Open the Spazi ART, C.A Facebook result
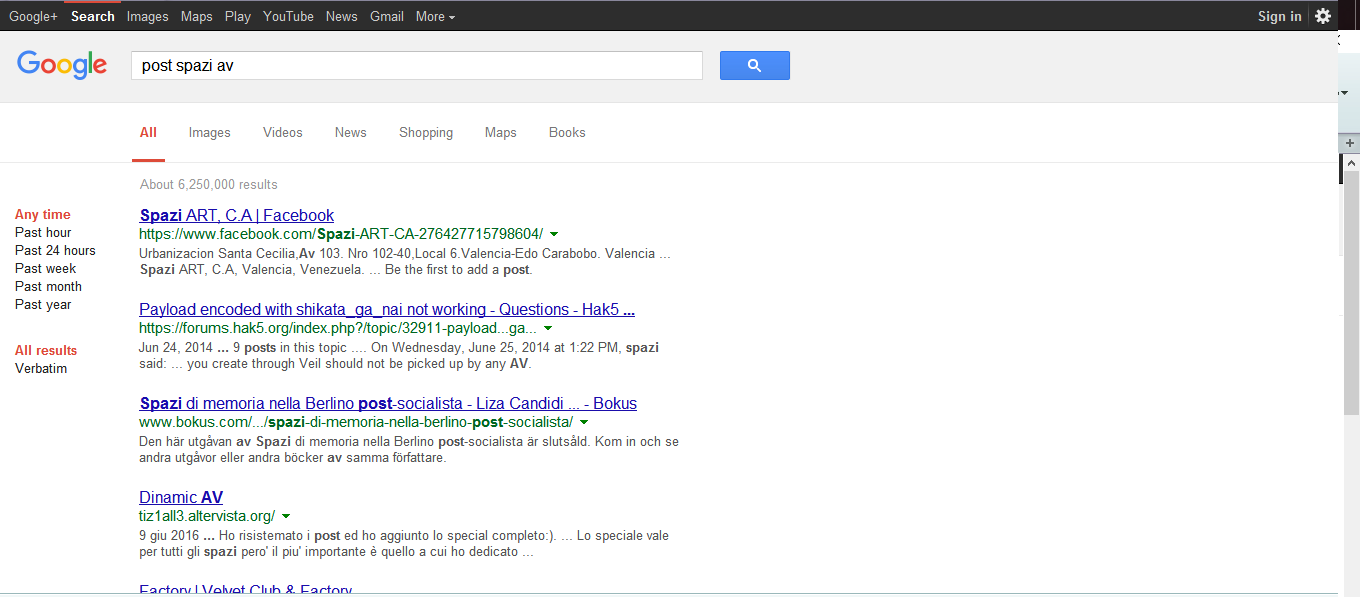 [x=237, y=215]
